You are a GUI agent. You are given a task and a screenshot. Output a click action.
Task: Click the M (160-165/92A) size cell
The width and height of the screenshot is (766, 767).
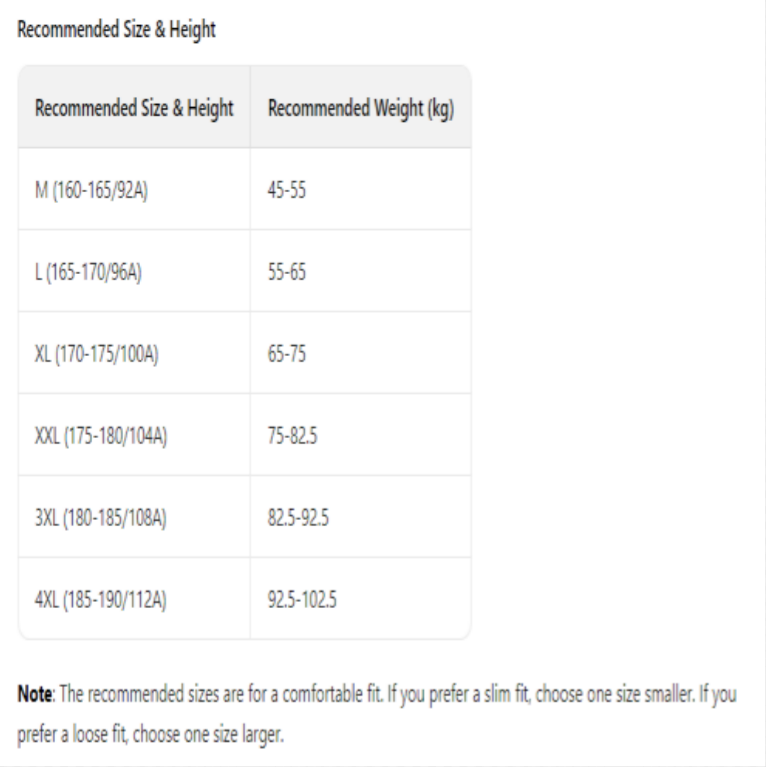click(x=92, y=189)
